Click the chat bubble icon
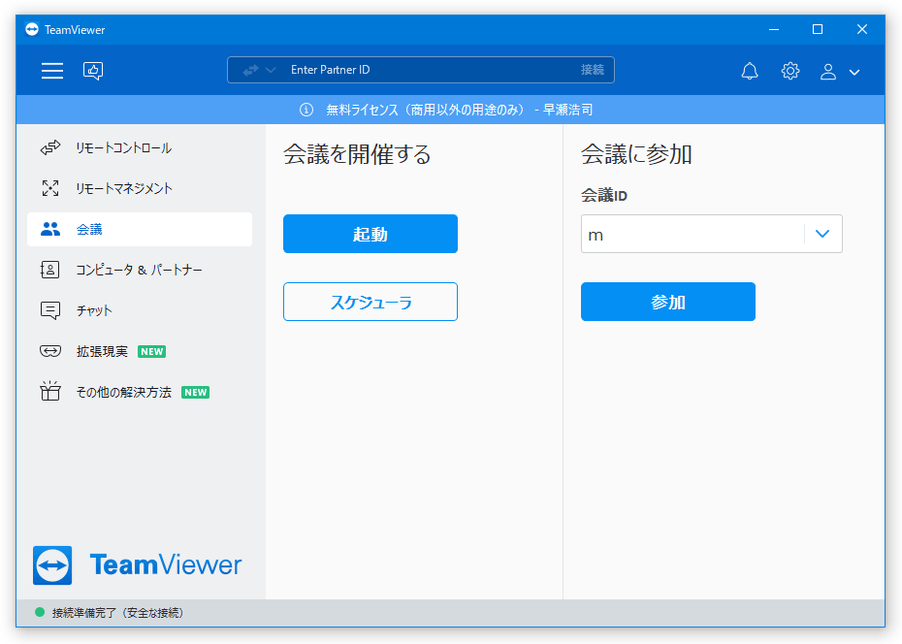Viewport: 902px width, 644px height. tap(50, 310)
